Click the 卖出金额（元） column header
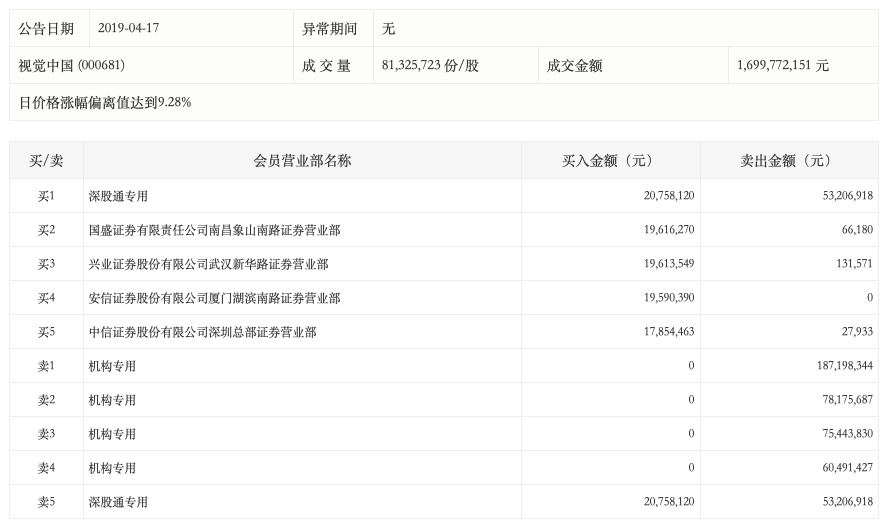The height and width of the screenshot is (528, 889). 789,160
